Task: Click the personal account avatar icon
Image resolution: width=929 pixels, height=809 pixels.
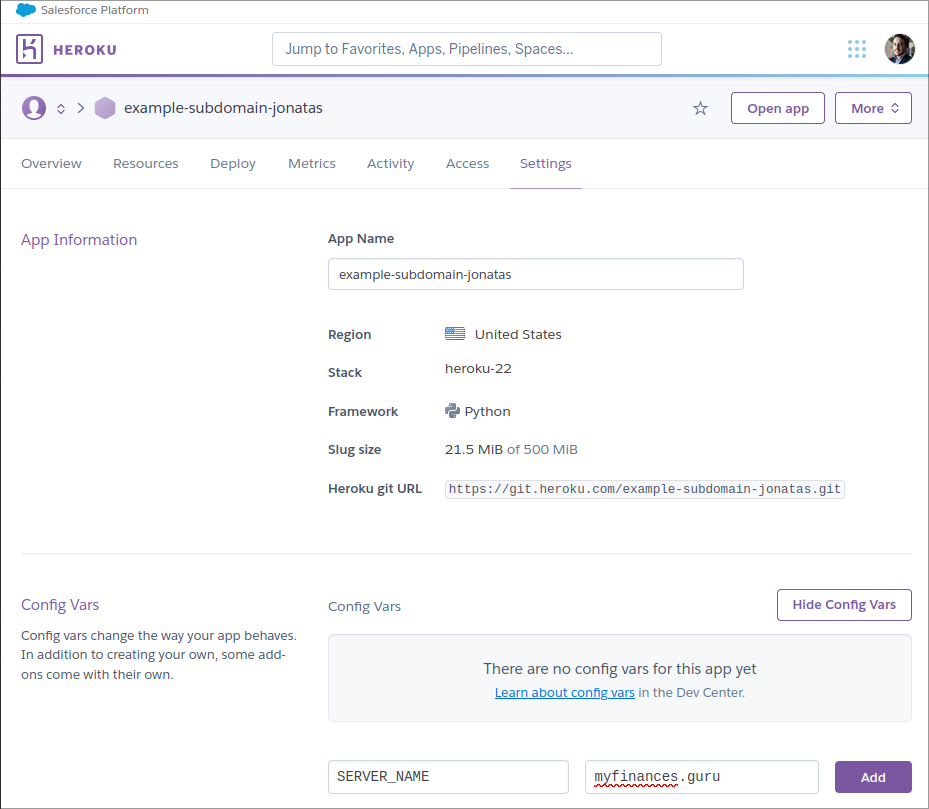Action: 34,108
